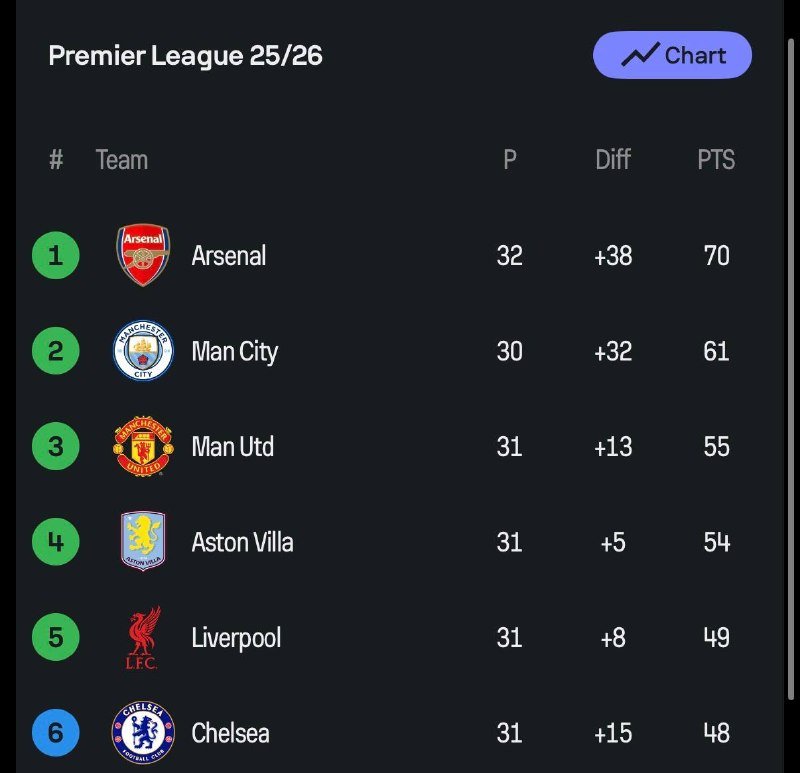Image resolution: width=800 pixels, height=773 pixels.
Task: Sort by the PTS column header
Action: (x=716, y=160)
